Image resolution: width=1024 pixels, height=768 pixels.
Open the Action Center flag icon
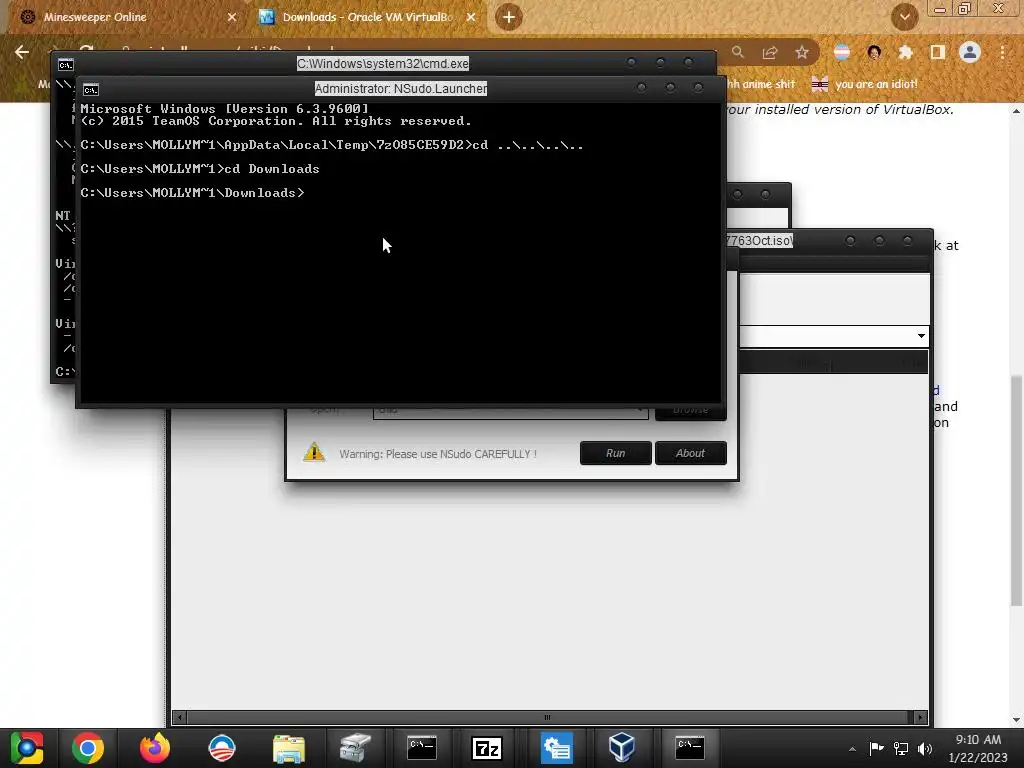pos(876,748)
